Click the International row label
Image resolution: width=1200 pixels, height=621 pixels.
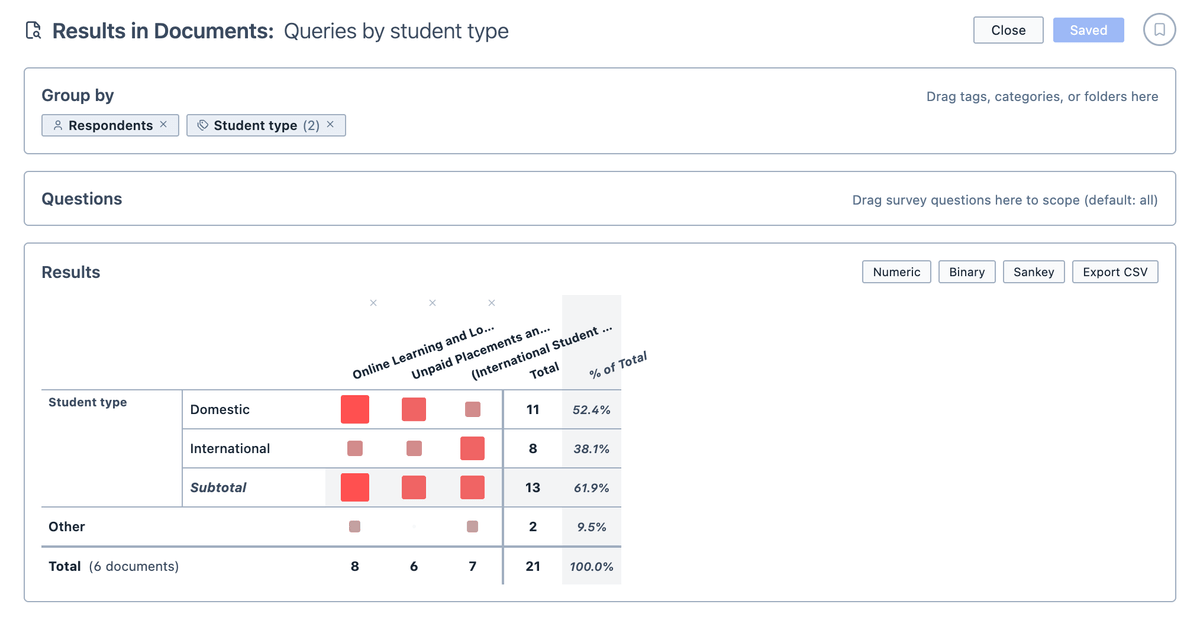pos(230,448)
